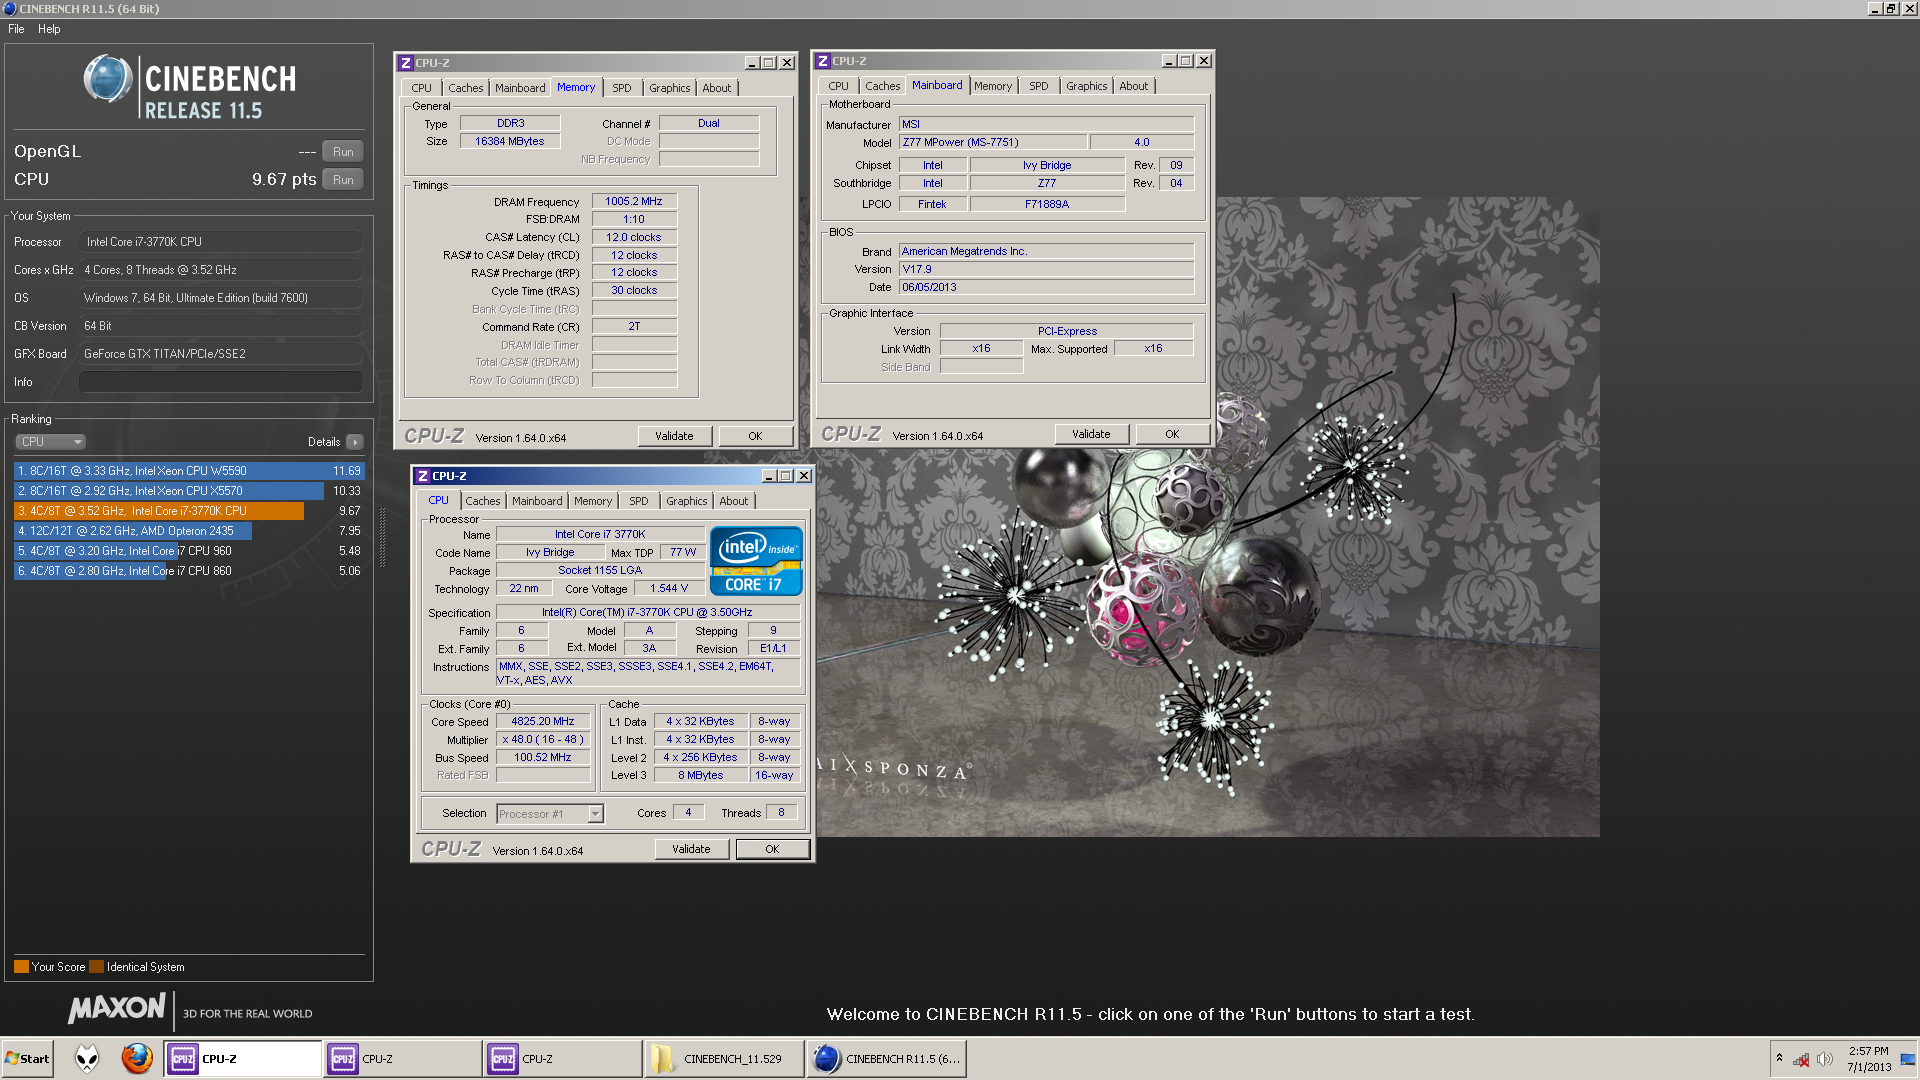The height and width of the screenshot is (1080, 1920).
Task: Click OK in the memory CPU-Z window
Action: 755,436
